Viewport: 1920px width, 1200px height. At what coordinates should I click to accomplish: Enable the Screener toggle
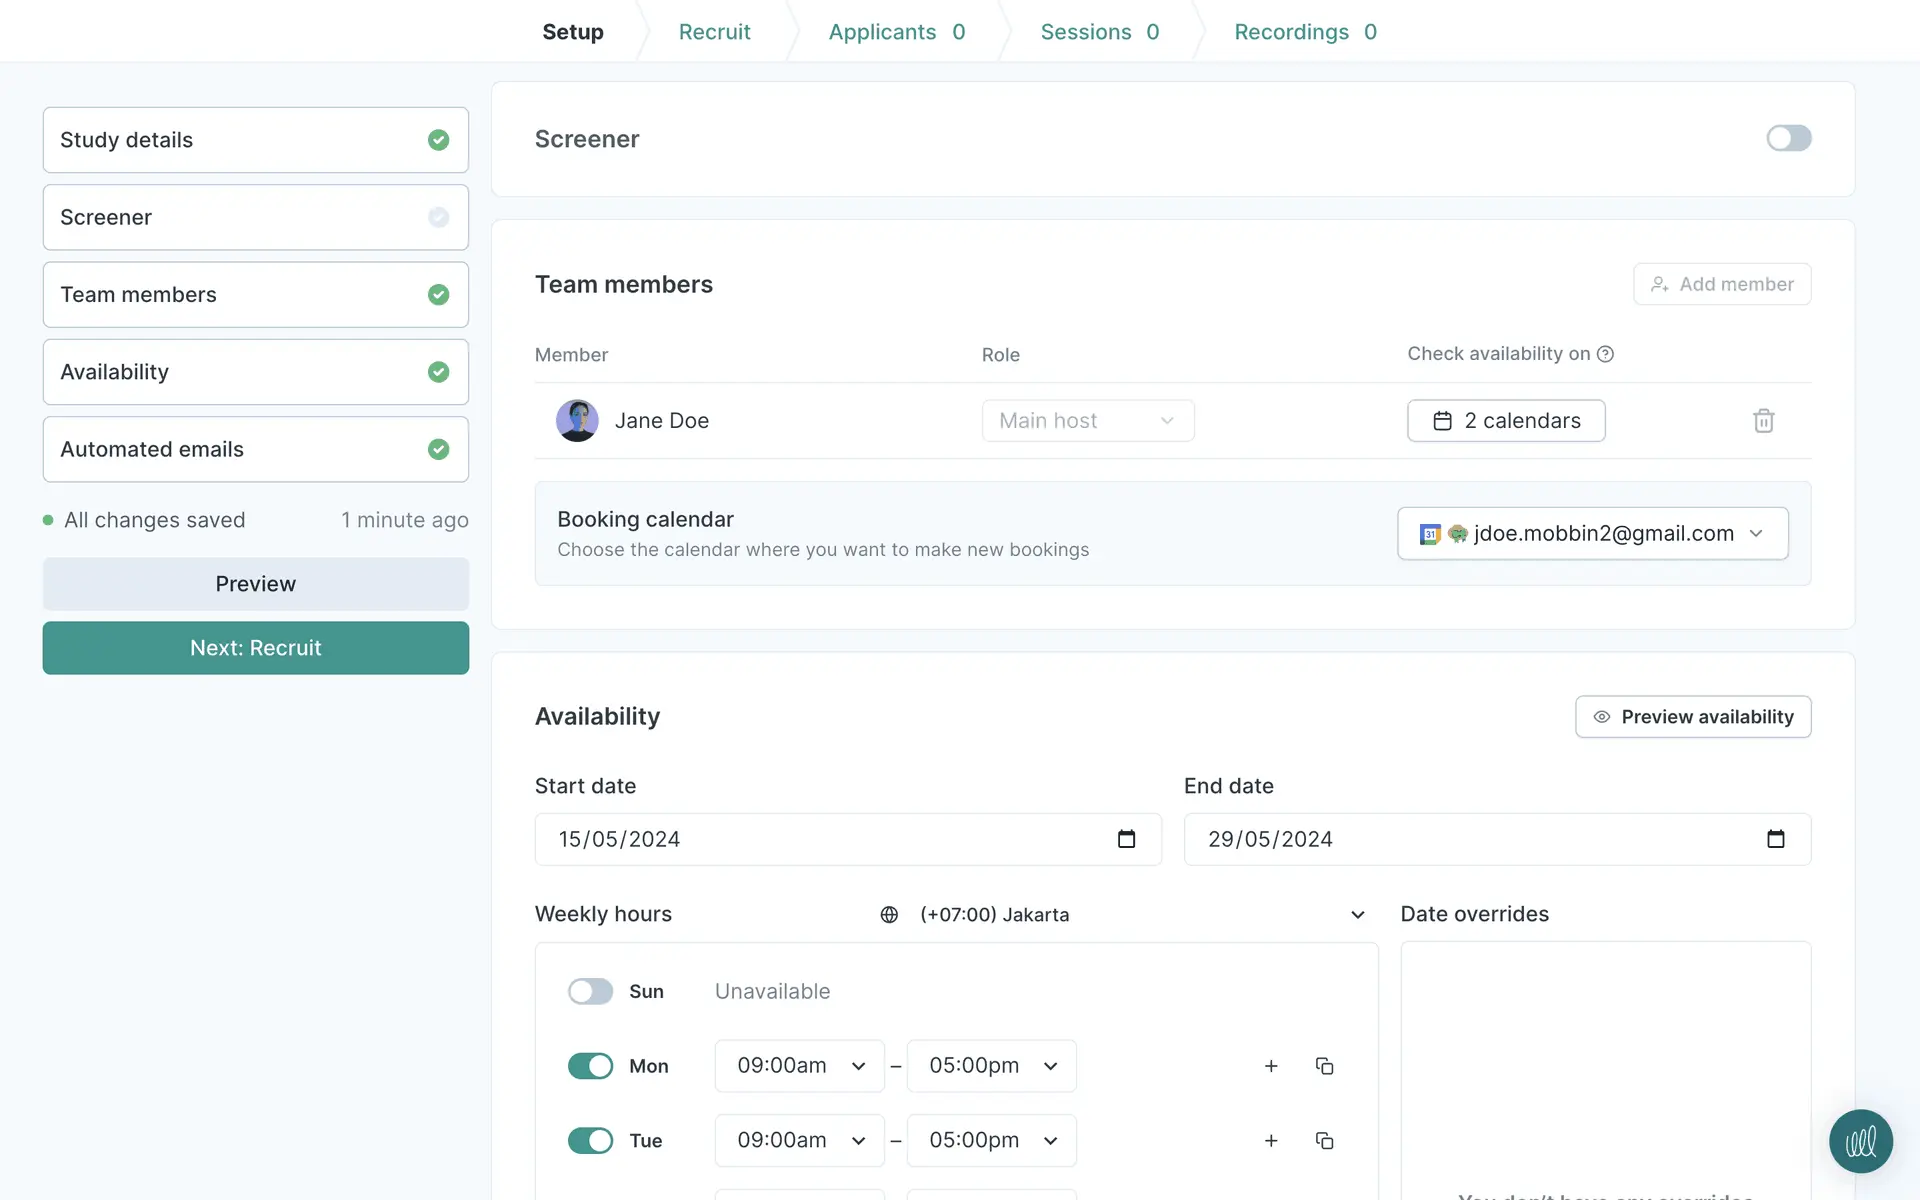pos(1788,138)
